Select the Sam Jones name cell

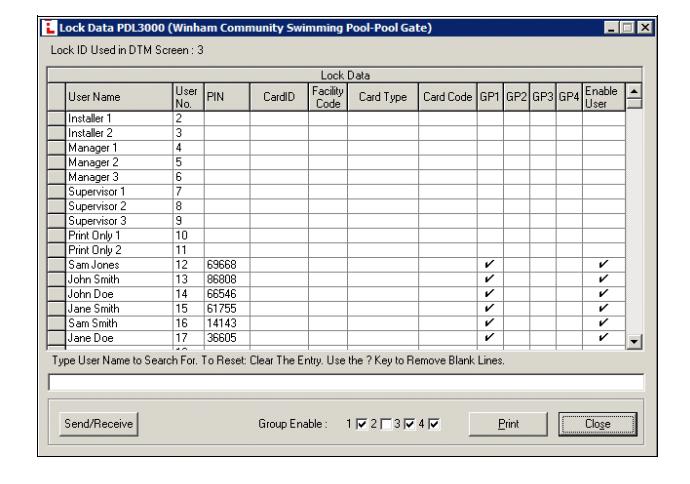tap(119, 264)
